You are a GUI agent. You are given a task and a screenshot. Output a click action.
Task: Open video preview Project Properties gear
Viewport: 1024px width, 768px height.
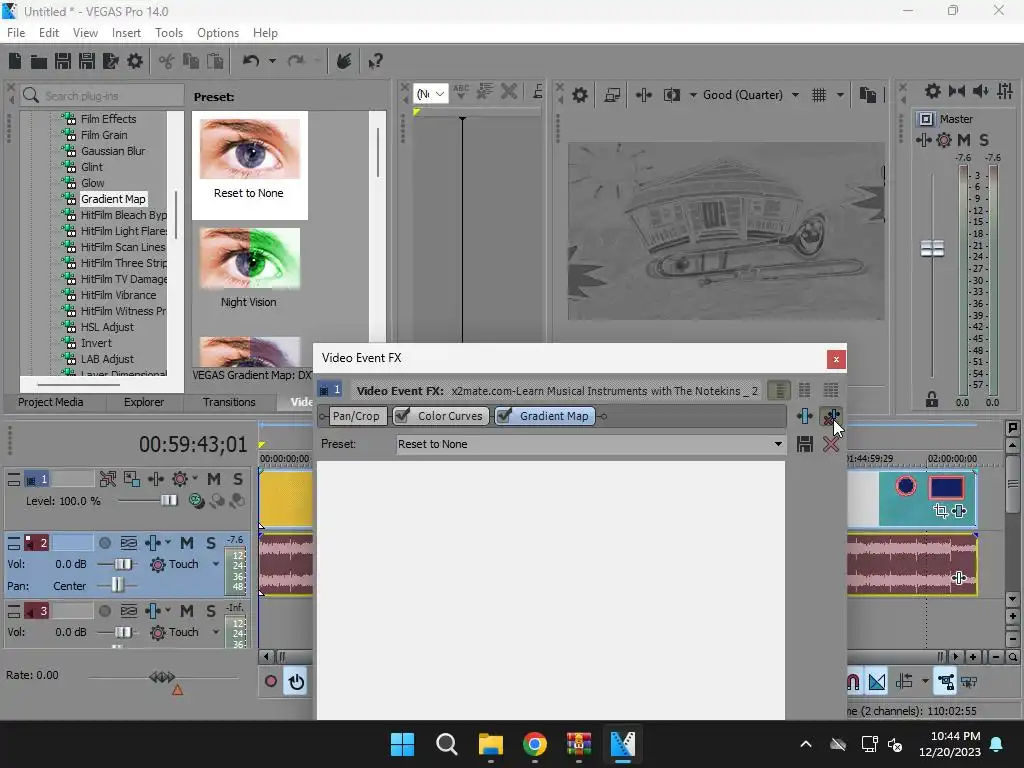[579, 95]
